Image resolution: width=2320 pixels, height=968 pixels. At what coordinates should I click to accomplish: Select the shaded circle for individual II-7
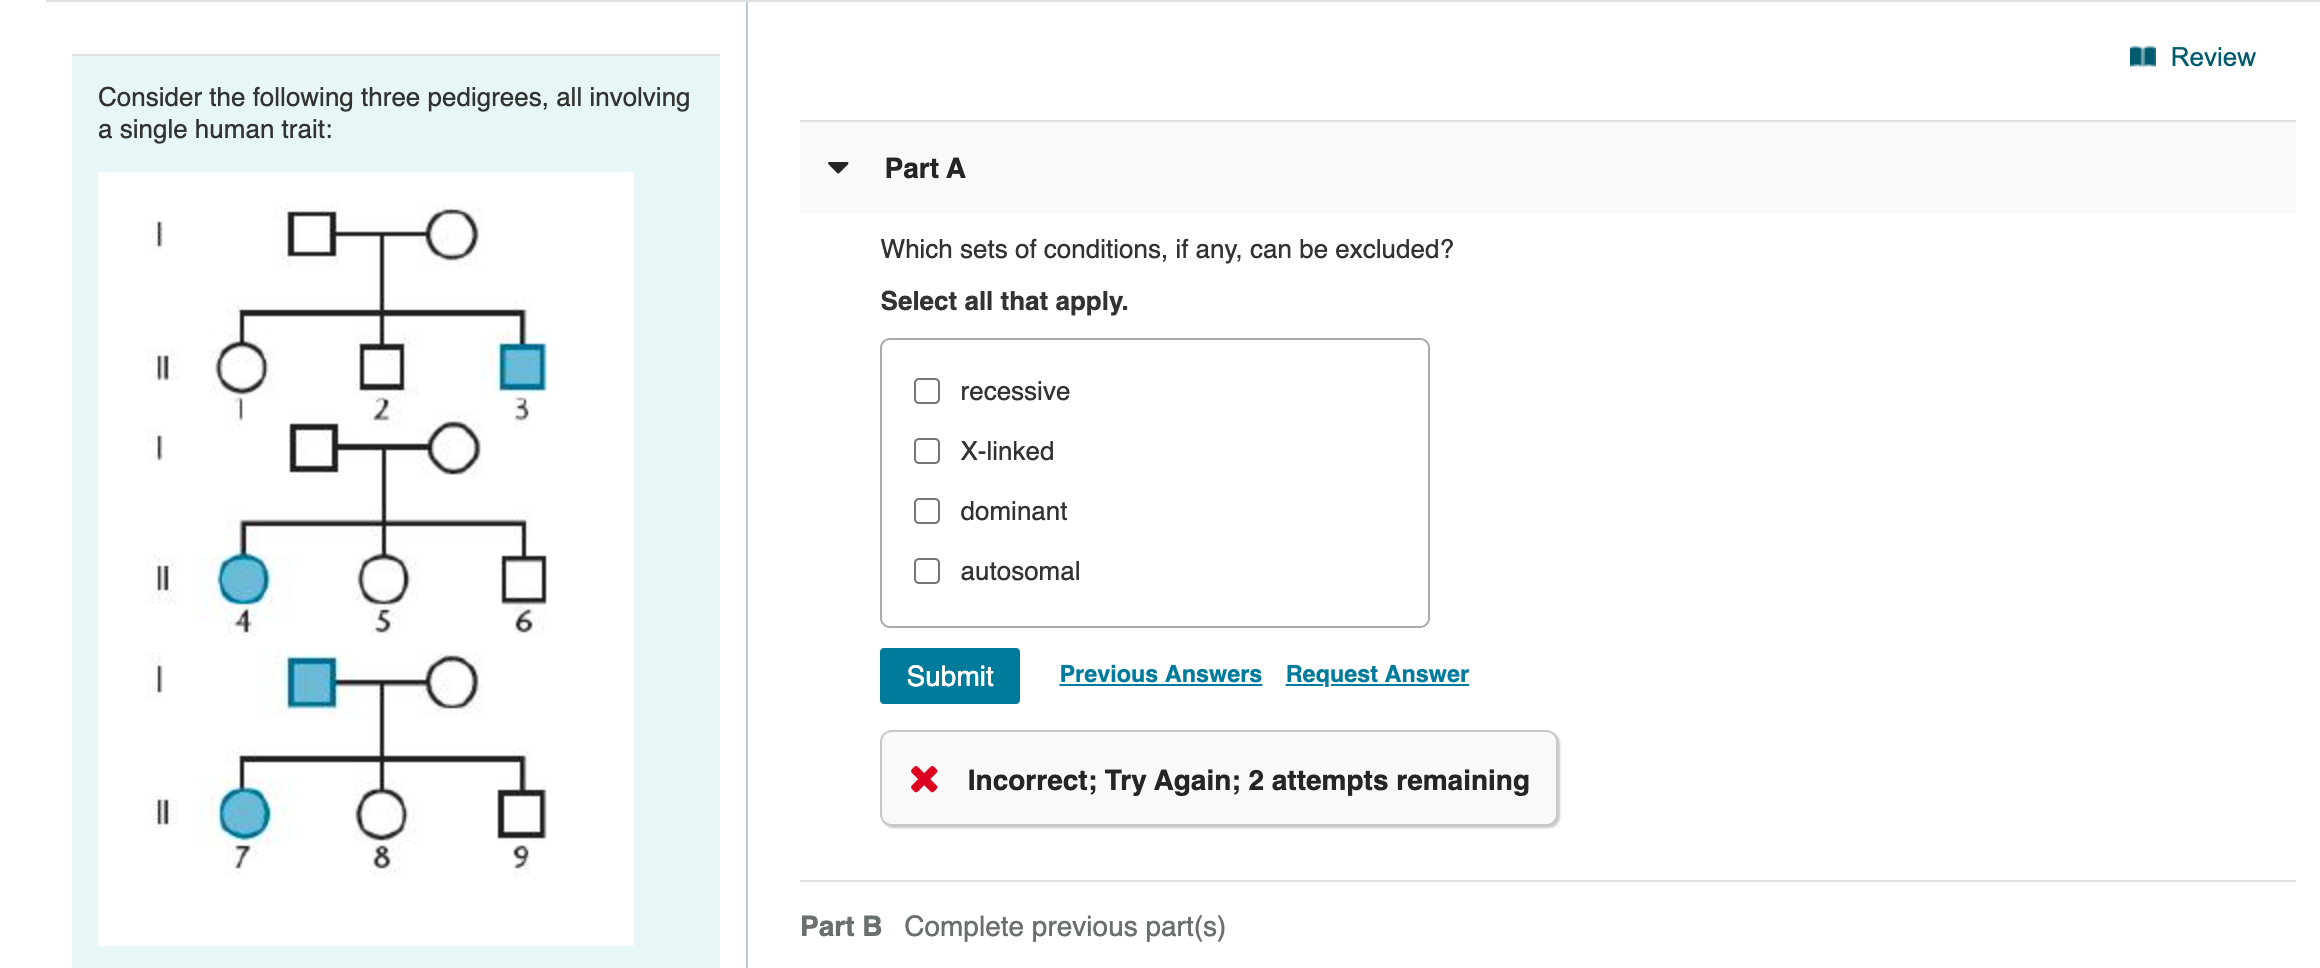click(x=243, y=813)
